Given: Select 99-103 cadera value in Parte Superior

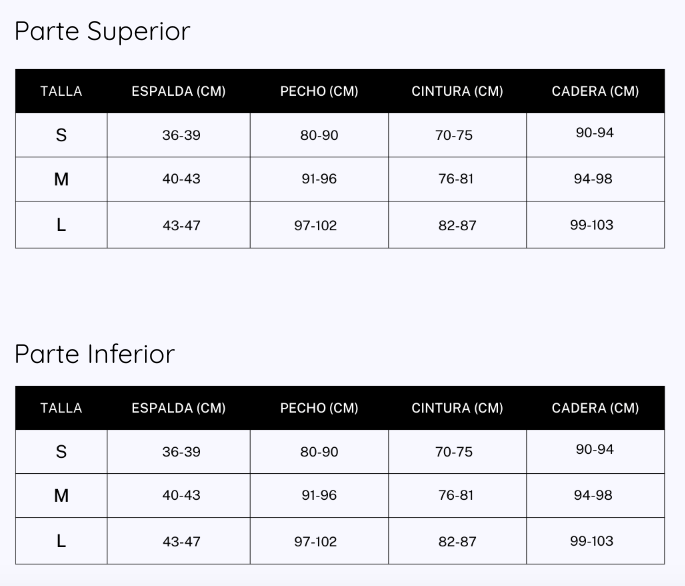Looking at the screenshot, I should [x=592, y=225].
